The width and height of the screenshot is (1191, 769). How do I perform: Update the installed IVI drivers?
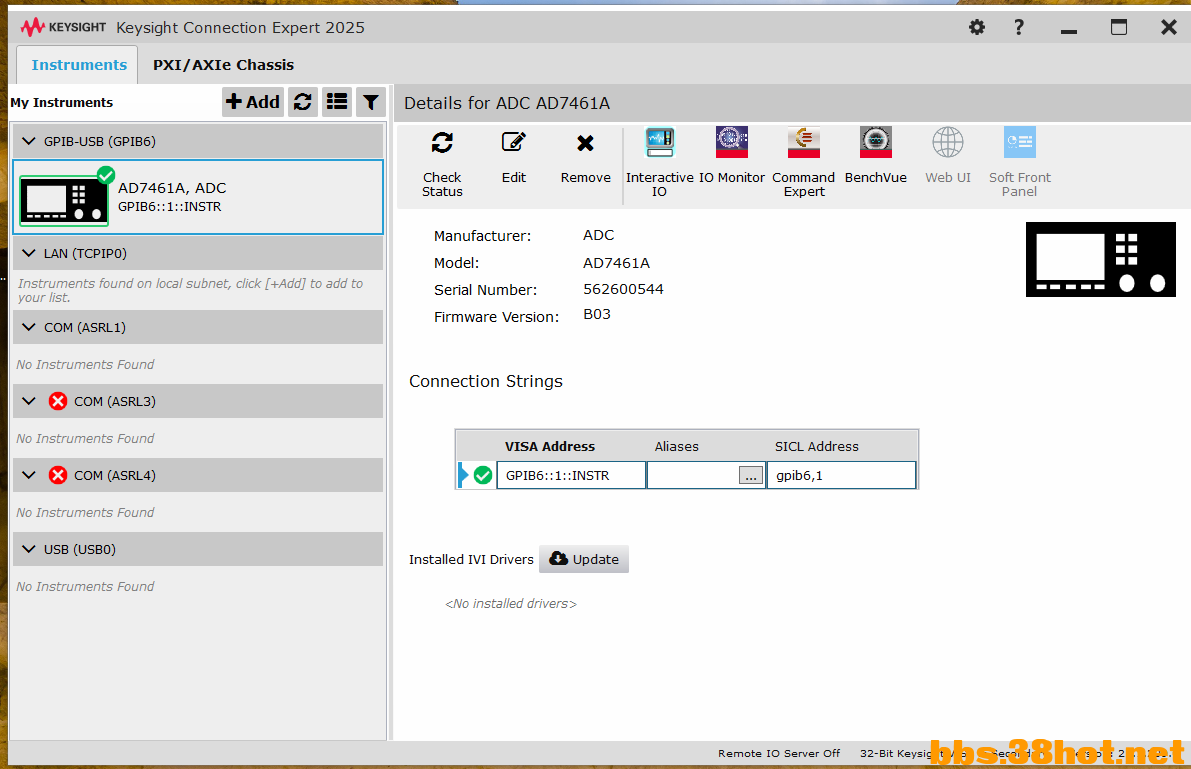[584, 559]
